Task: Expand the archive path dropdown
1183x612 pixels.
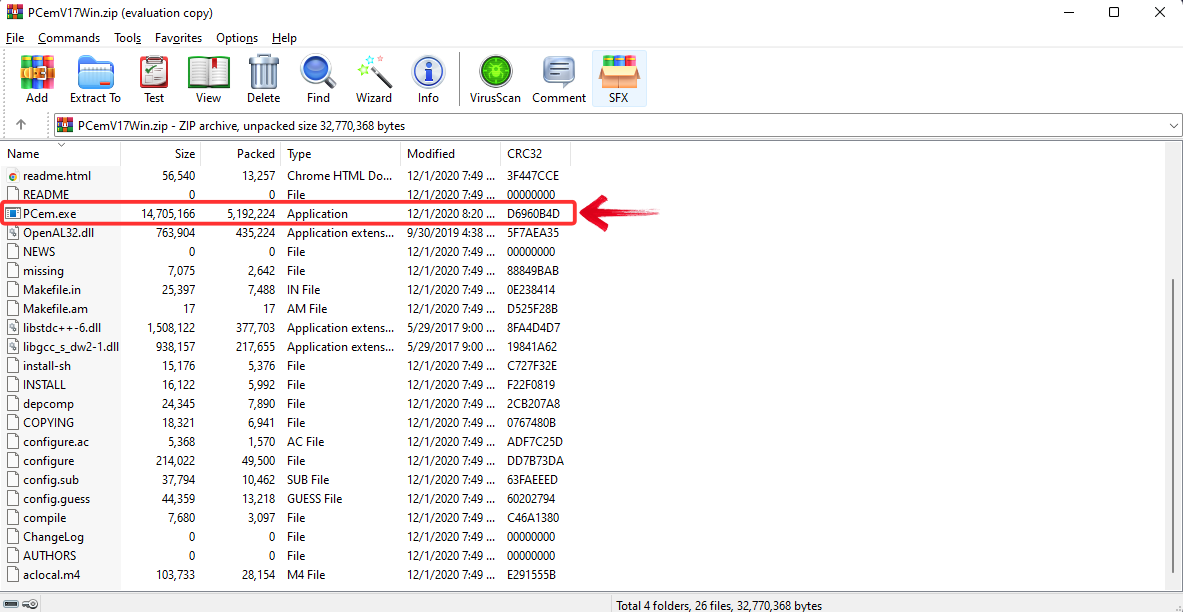Action: (1173, 125)
